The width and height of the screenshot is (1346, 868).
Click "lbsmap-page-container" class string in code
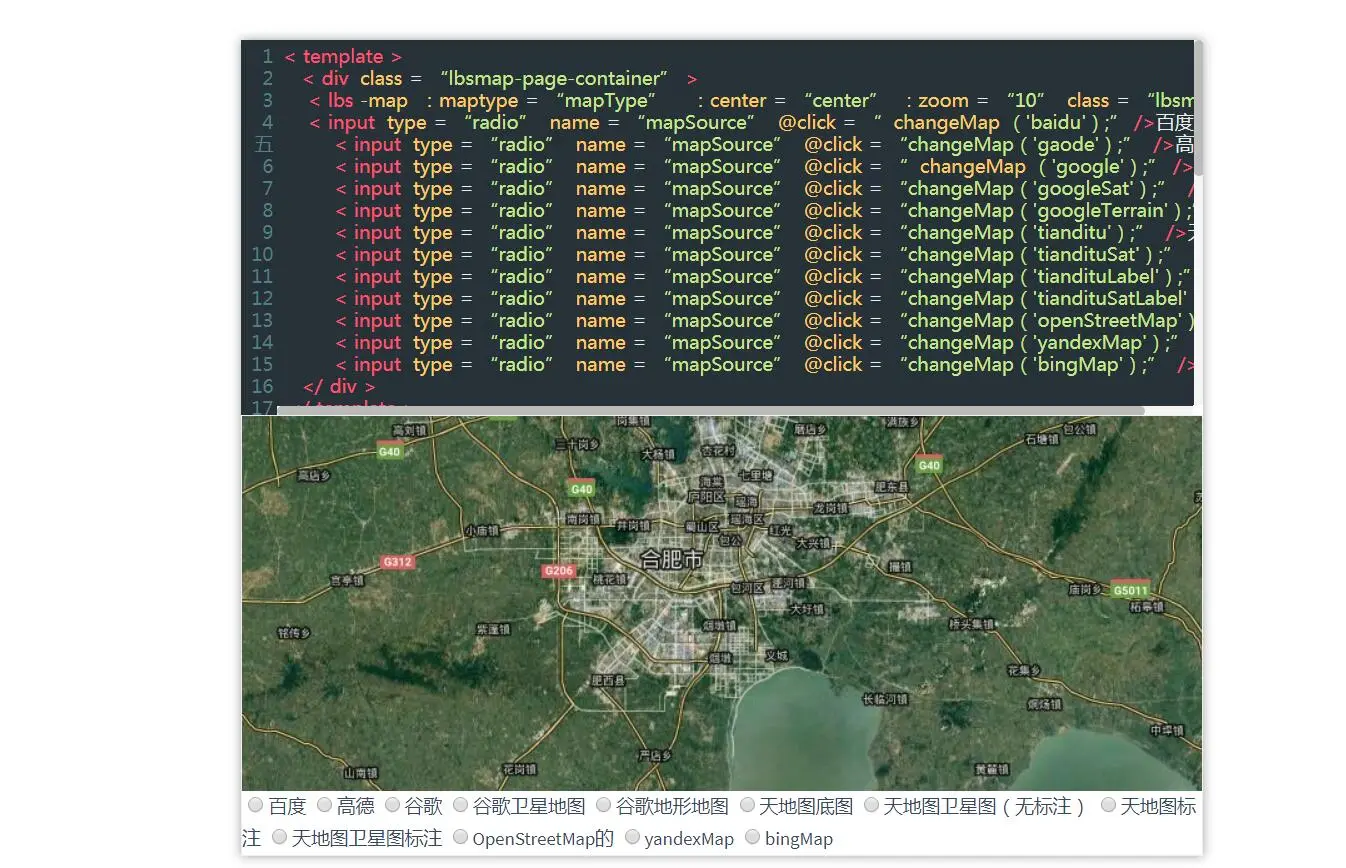(554, 79)
